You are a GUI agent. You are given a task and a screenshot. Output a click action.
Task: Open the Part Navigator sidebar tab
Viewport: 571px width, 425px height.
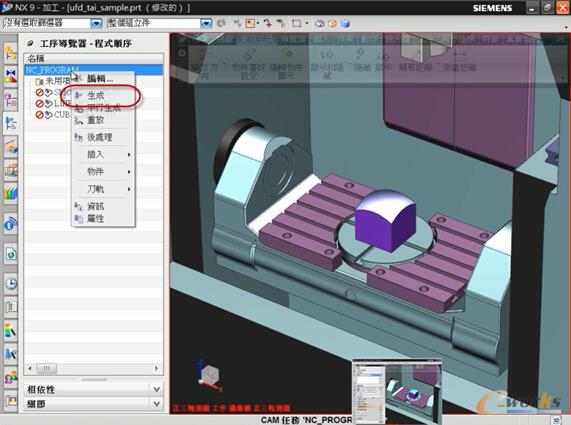pos(10,100)
